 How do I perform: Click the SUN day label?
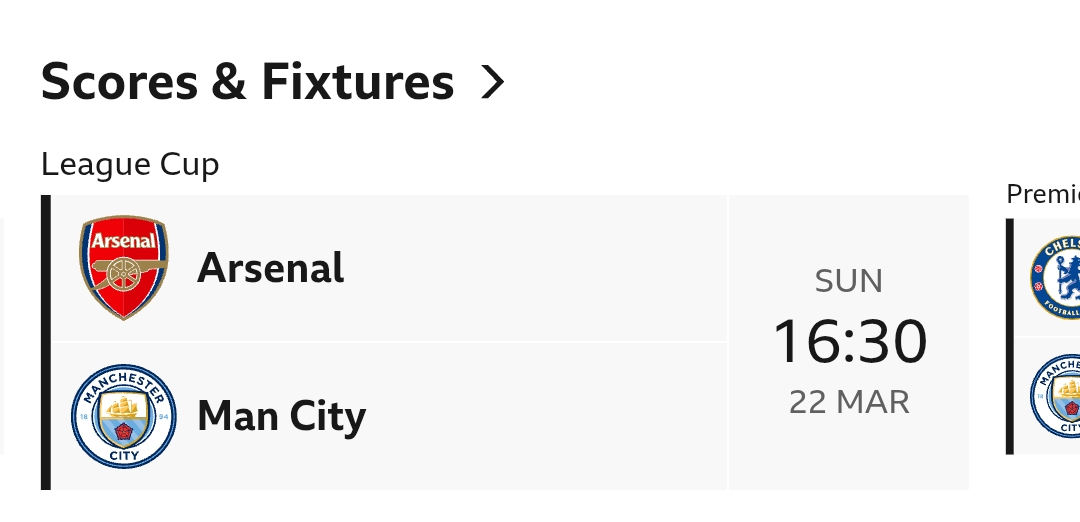849,282
